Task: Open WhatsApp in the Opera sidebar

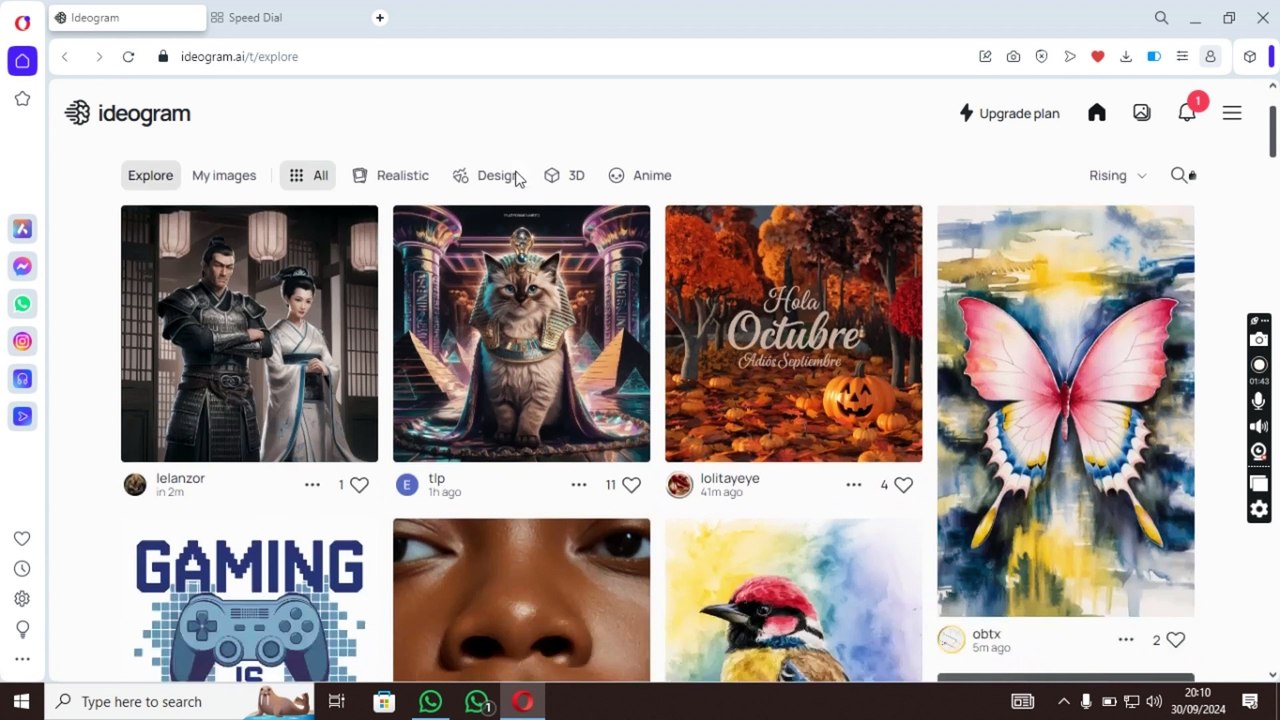Action: (22, 304)
